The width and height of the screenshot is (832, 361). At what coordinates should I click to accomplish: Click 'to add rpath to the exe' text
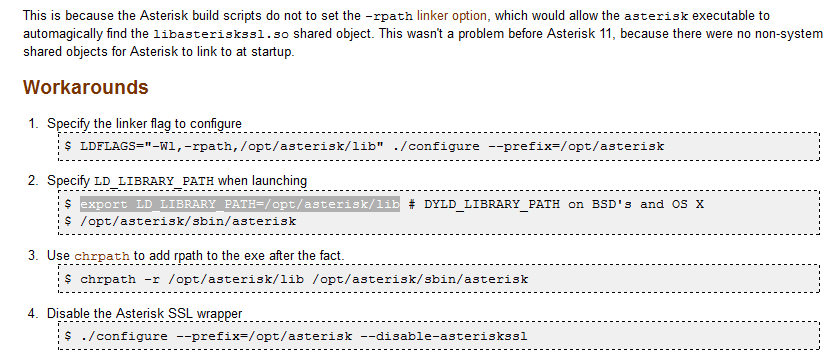[200, 256]
